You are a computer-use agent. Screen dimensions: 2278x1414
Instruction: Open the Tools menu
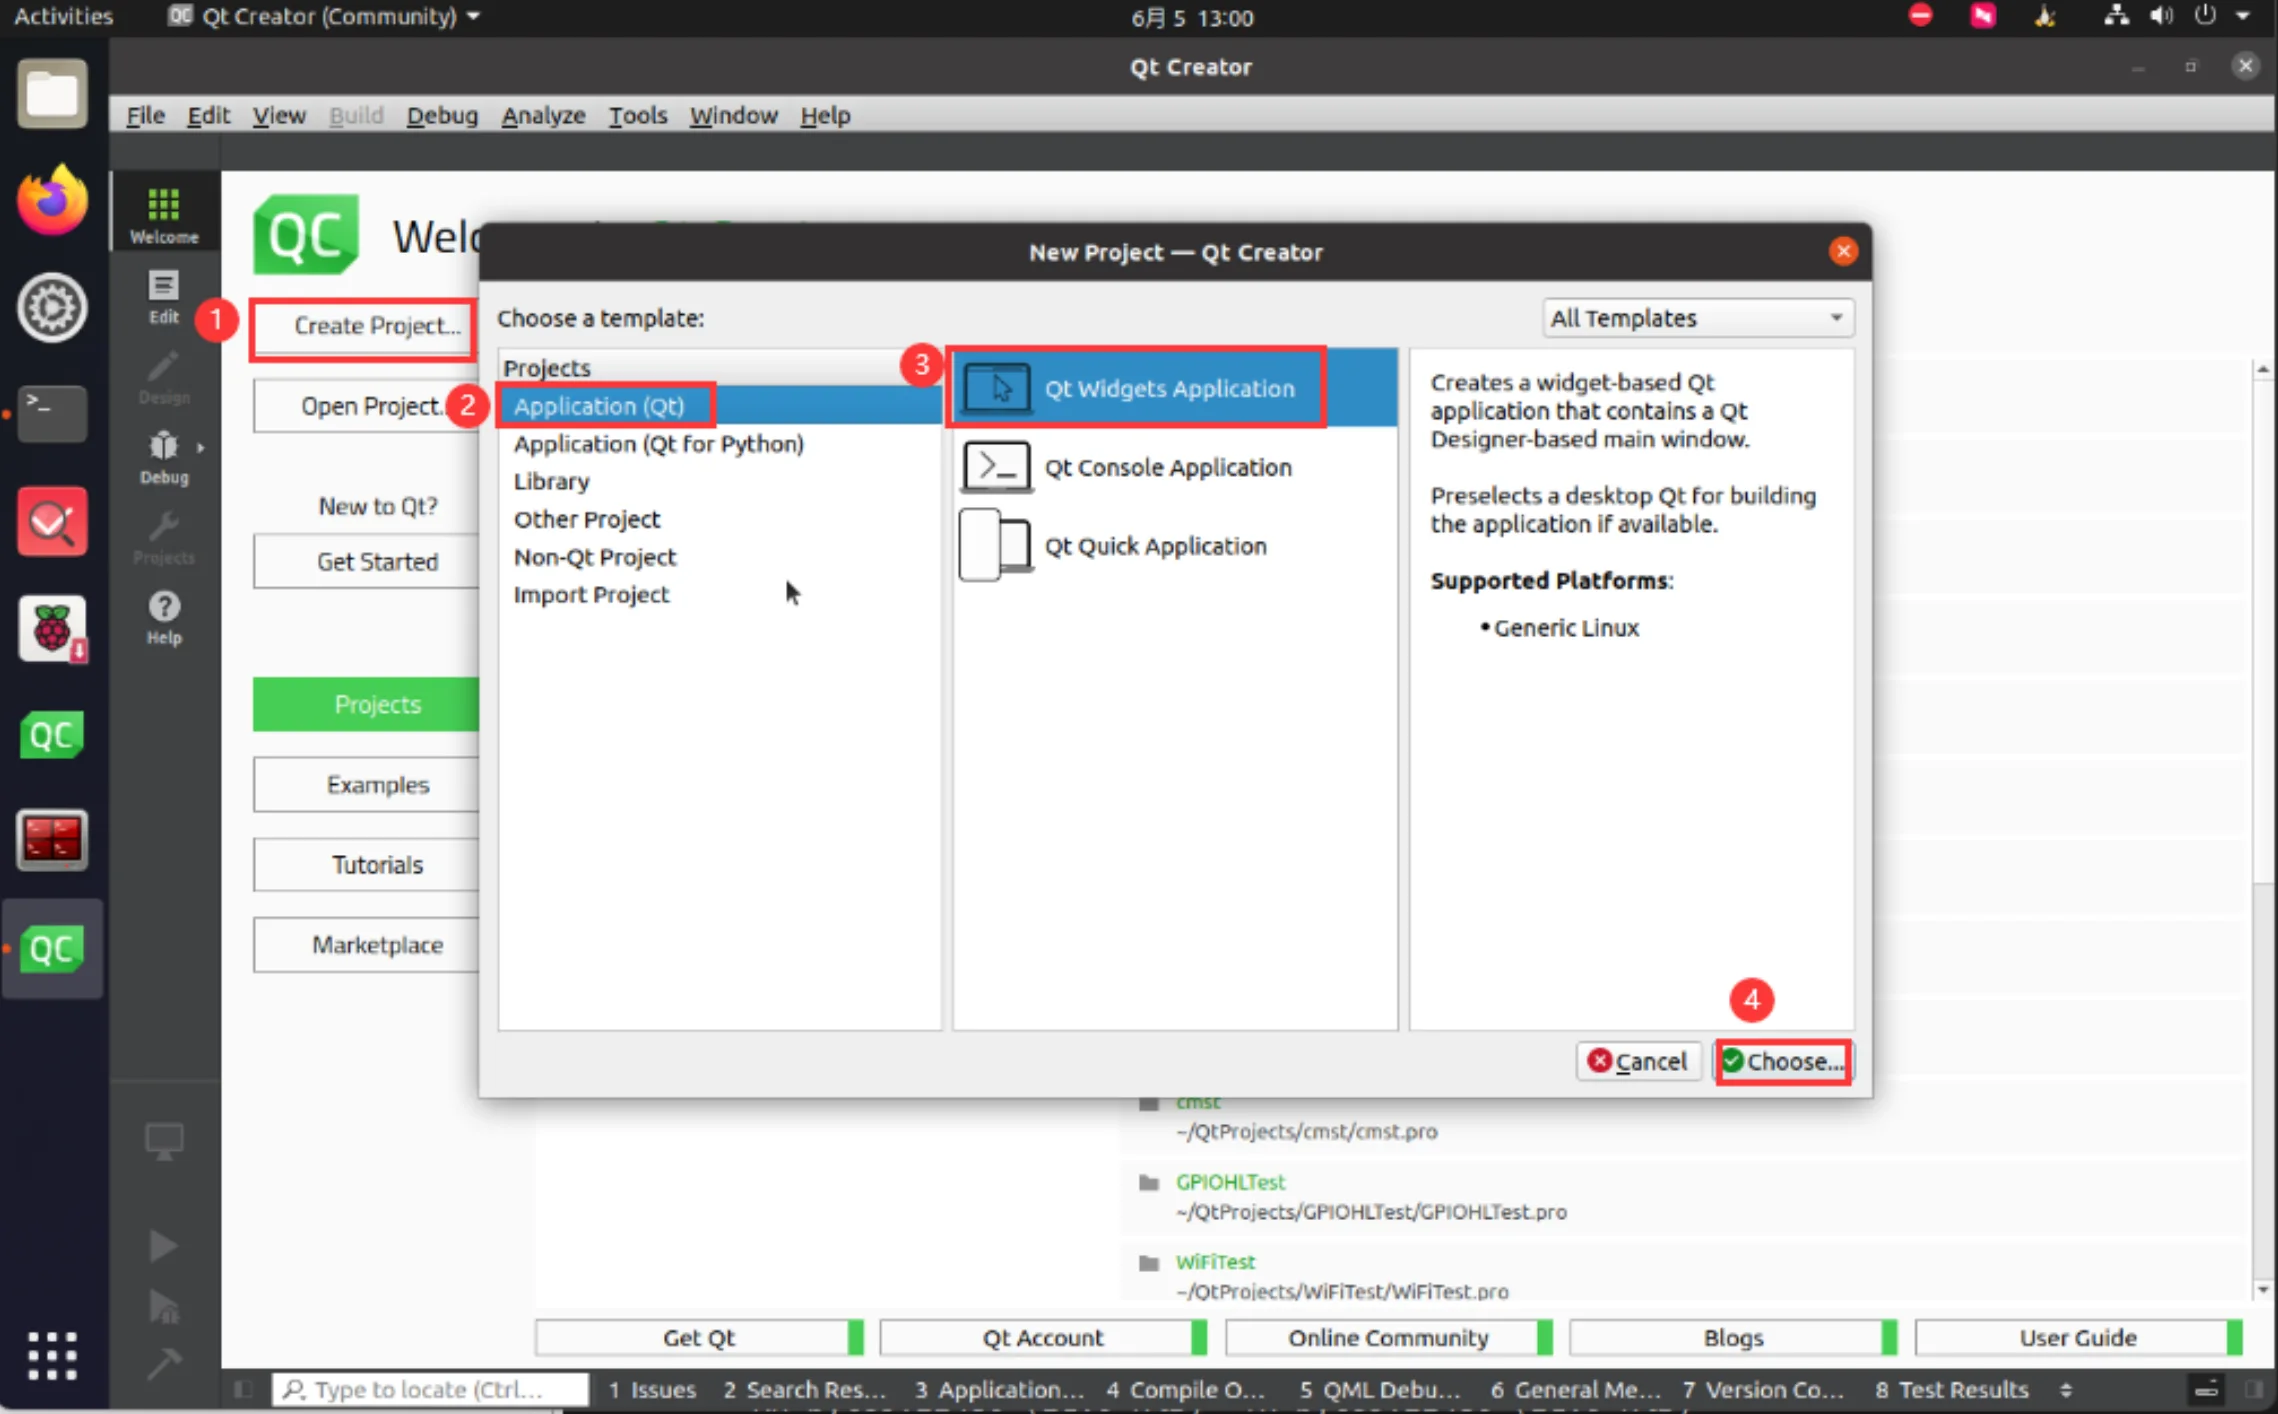637,115
